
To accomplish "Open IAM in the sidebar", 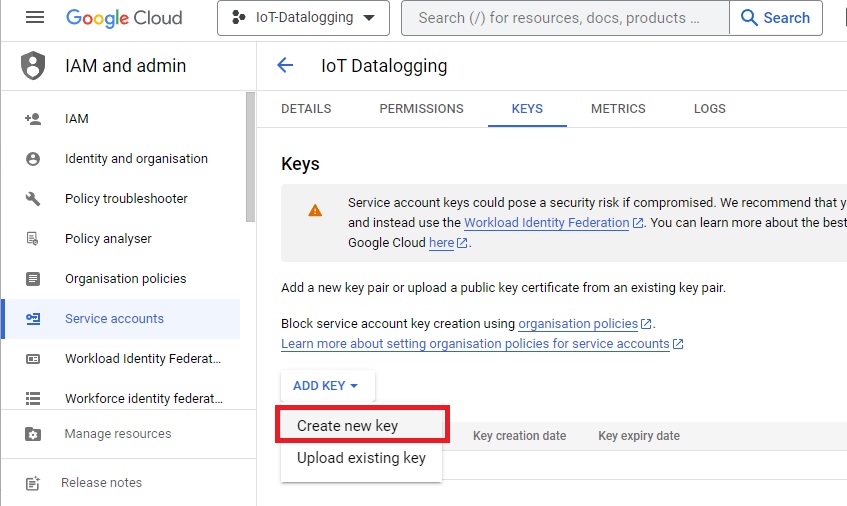I will click(x=121, y=118).
